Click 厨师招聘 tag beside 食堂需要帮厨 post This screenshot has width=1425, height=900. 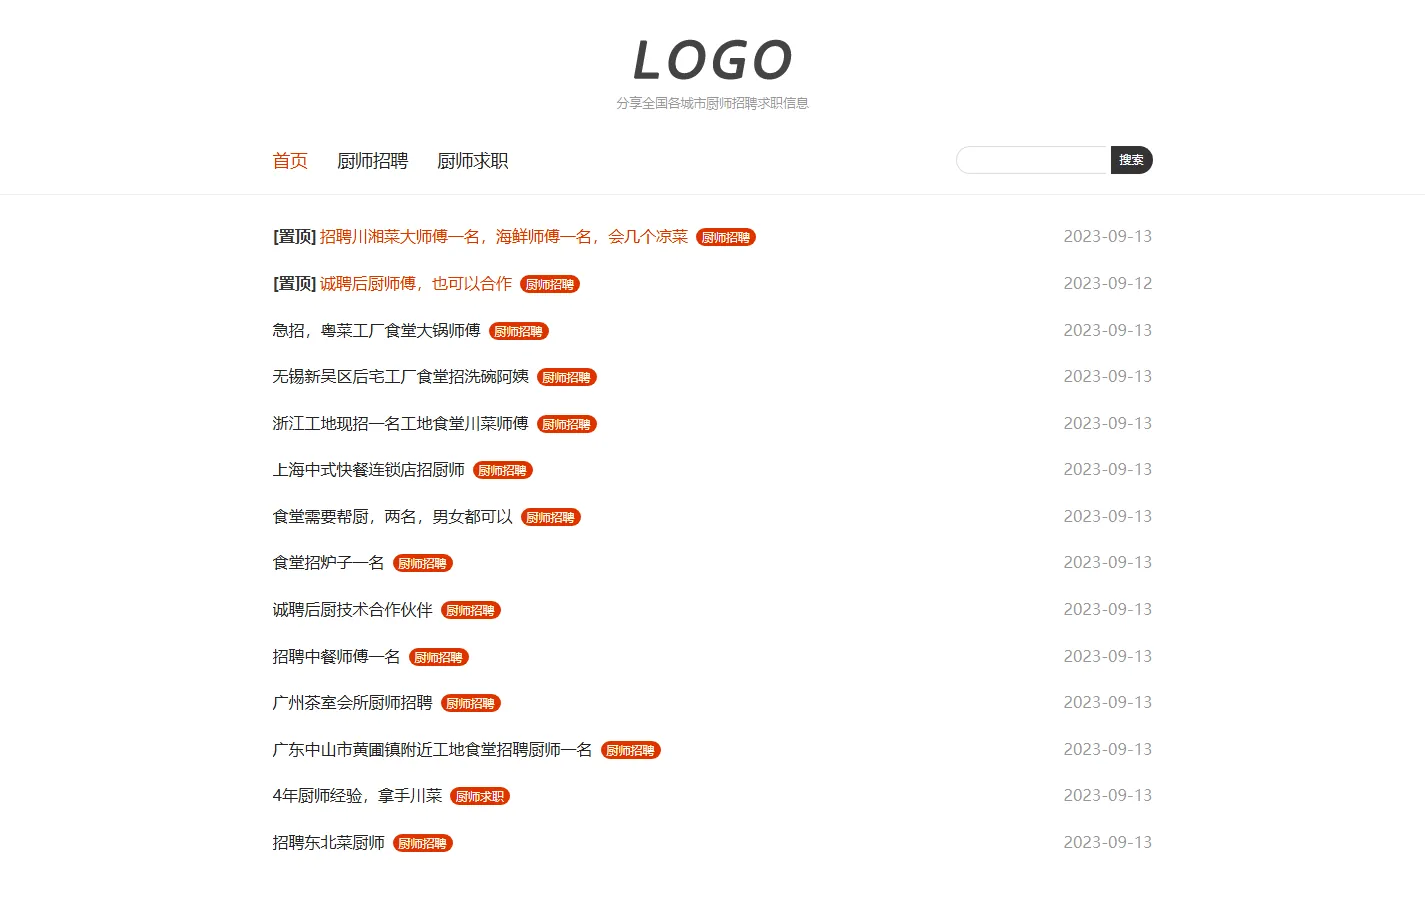click(551, 518)
